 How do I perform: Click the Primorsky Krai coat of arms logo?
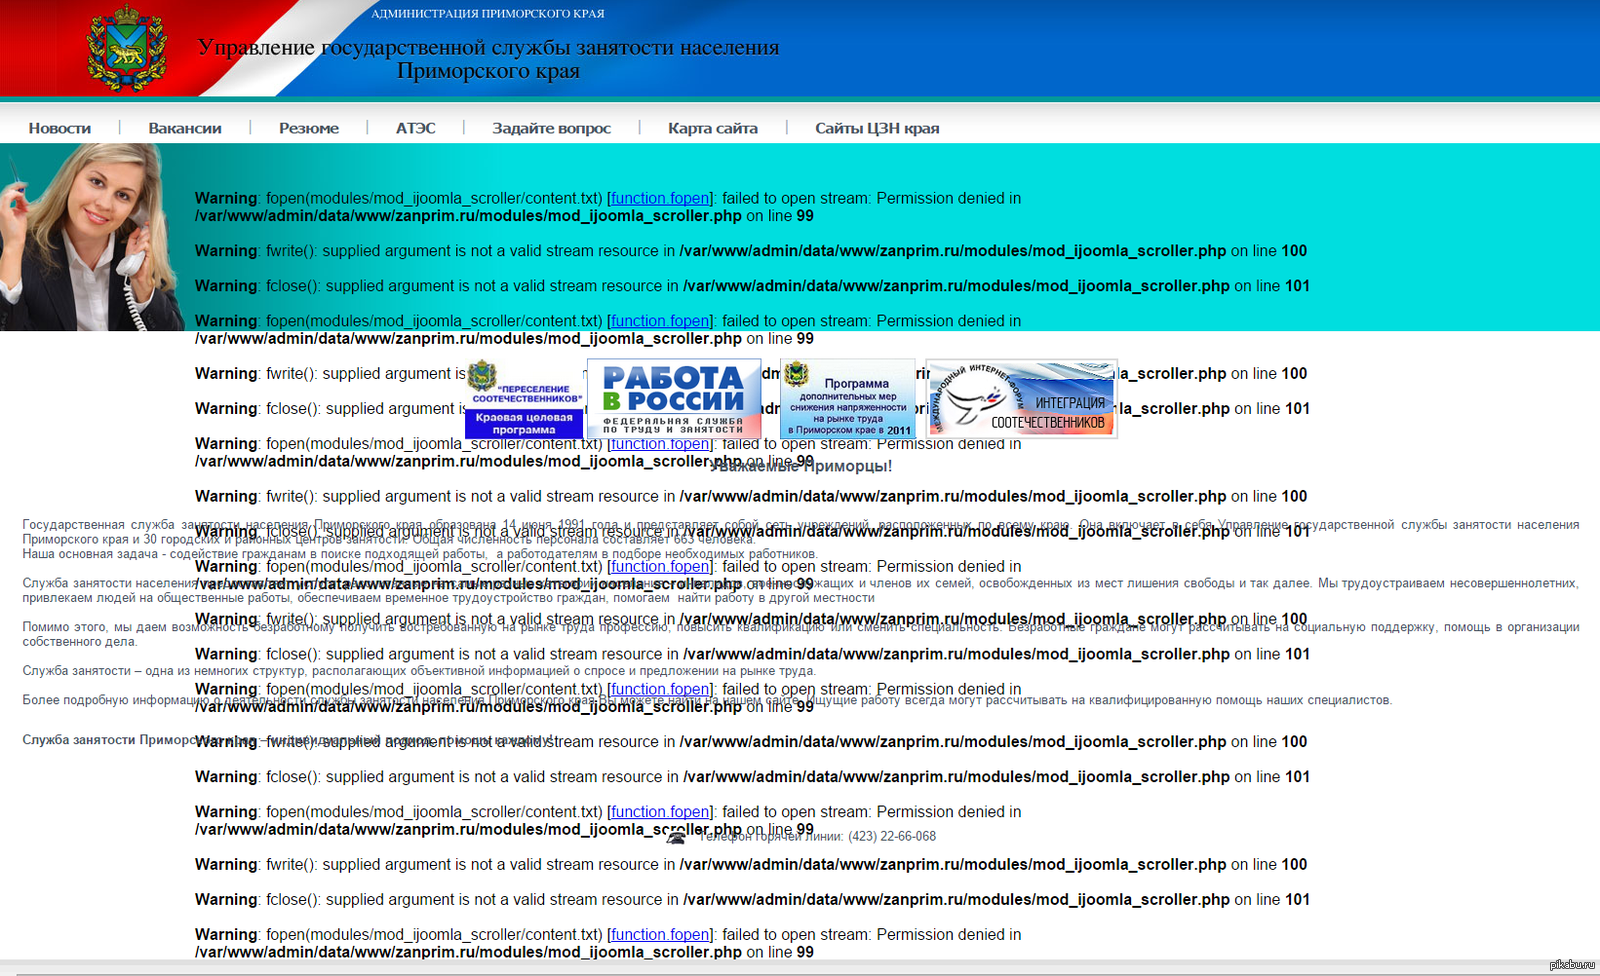[126, 47]
